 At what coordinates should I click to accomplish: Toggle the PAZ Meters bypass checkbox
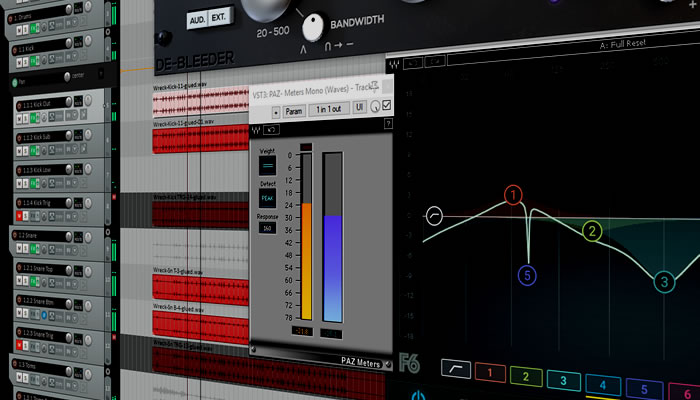coord(387,105)
